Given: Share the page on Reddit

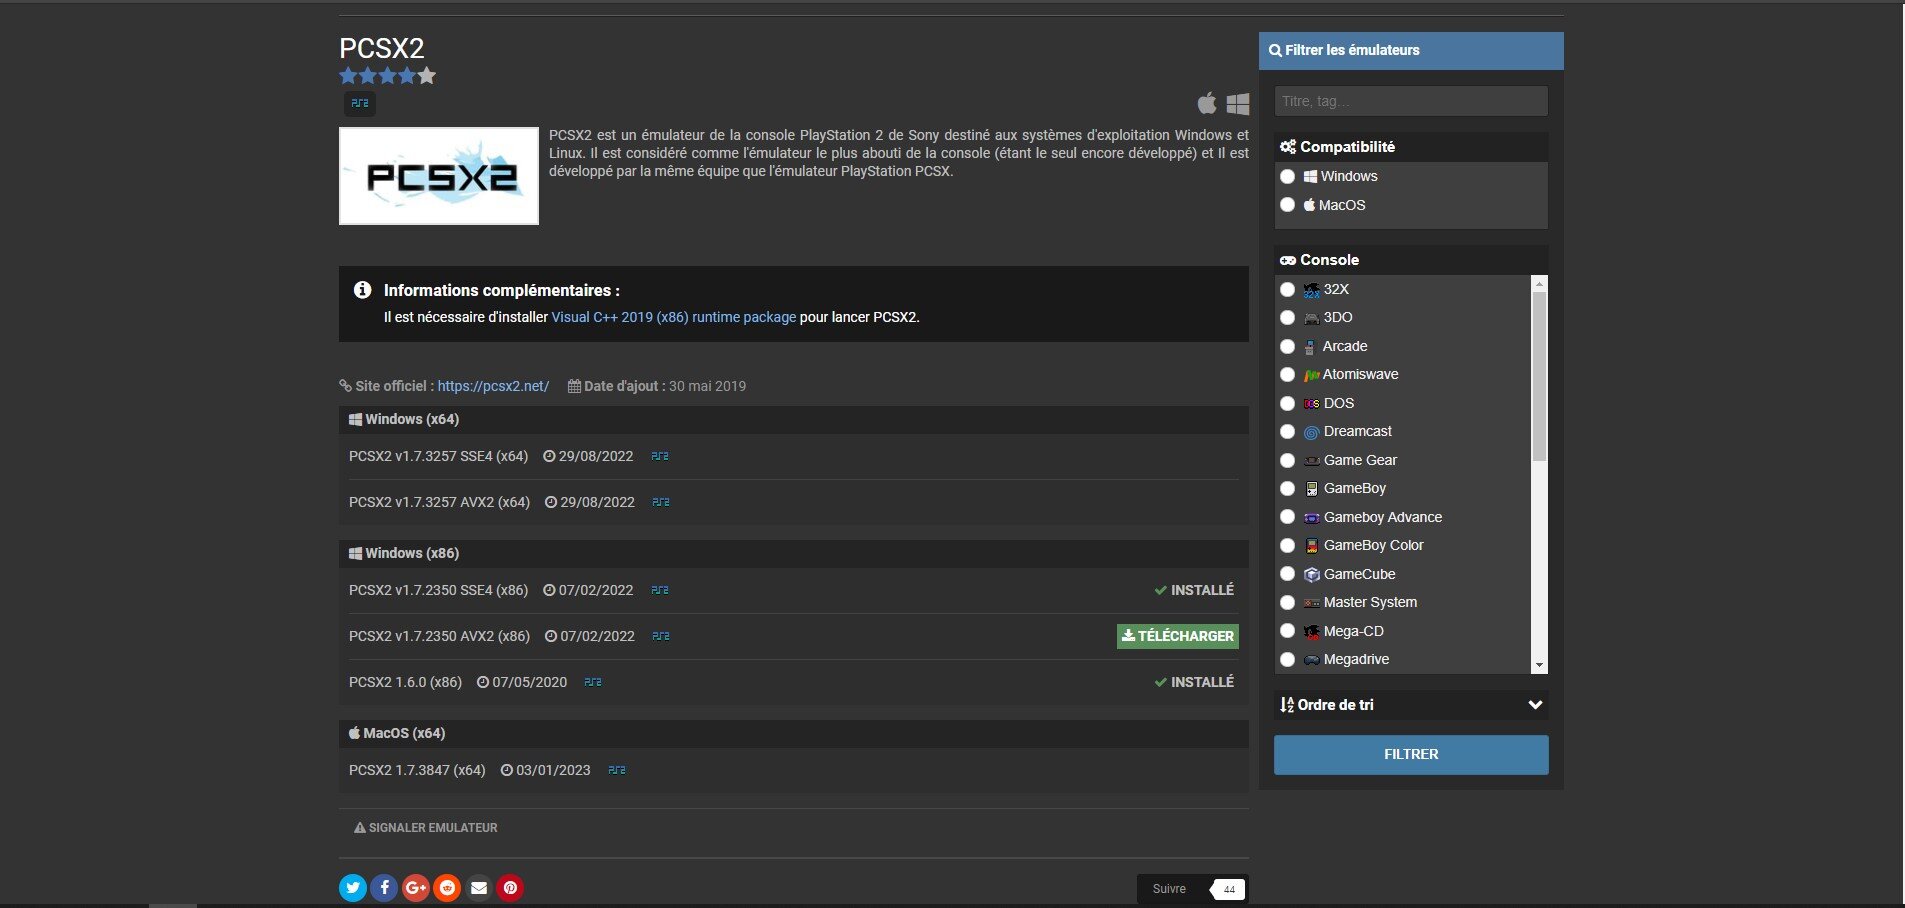Looking at the screenshot, I should tap(447, 888).
